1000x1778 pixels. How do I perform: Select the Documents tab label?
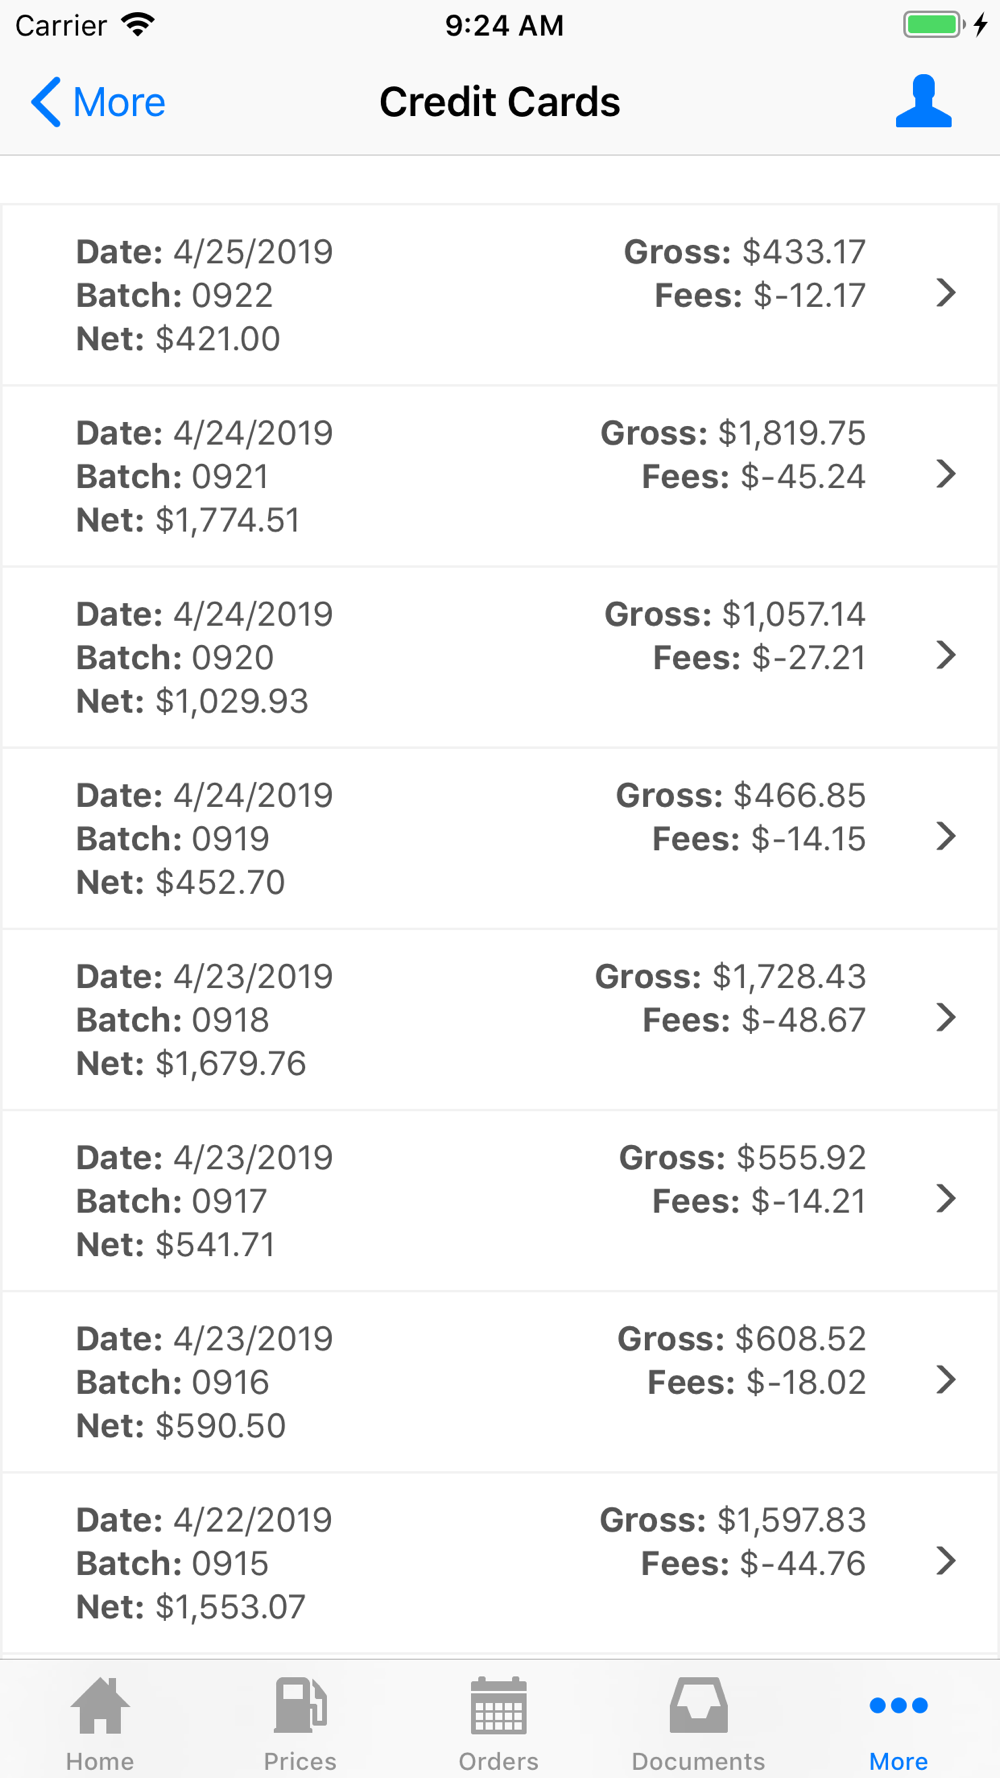click(x=698, y=1761)
